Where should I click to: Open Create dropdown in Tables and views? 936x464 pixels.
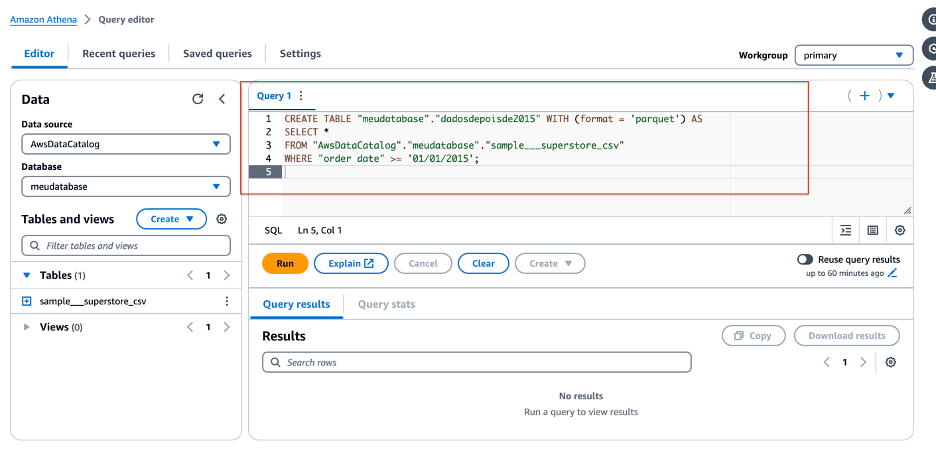tap(171, 219)
